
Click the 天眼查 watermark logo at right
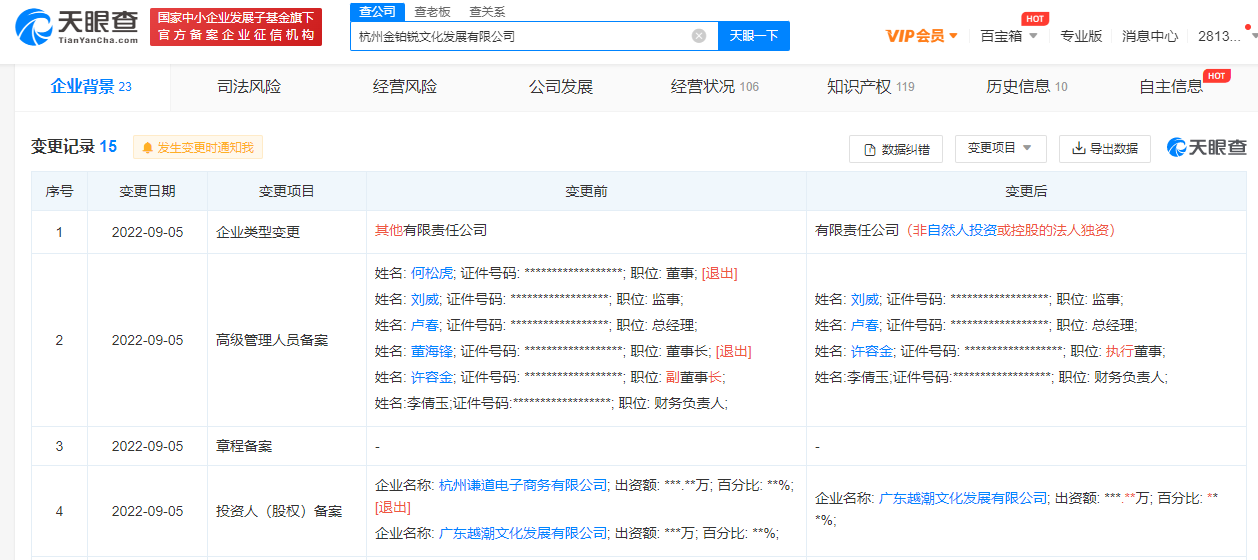(1207, 148)
